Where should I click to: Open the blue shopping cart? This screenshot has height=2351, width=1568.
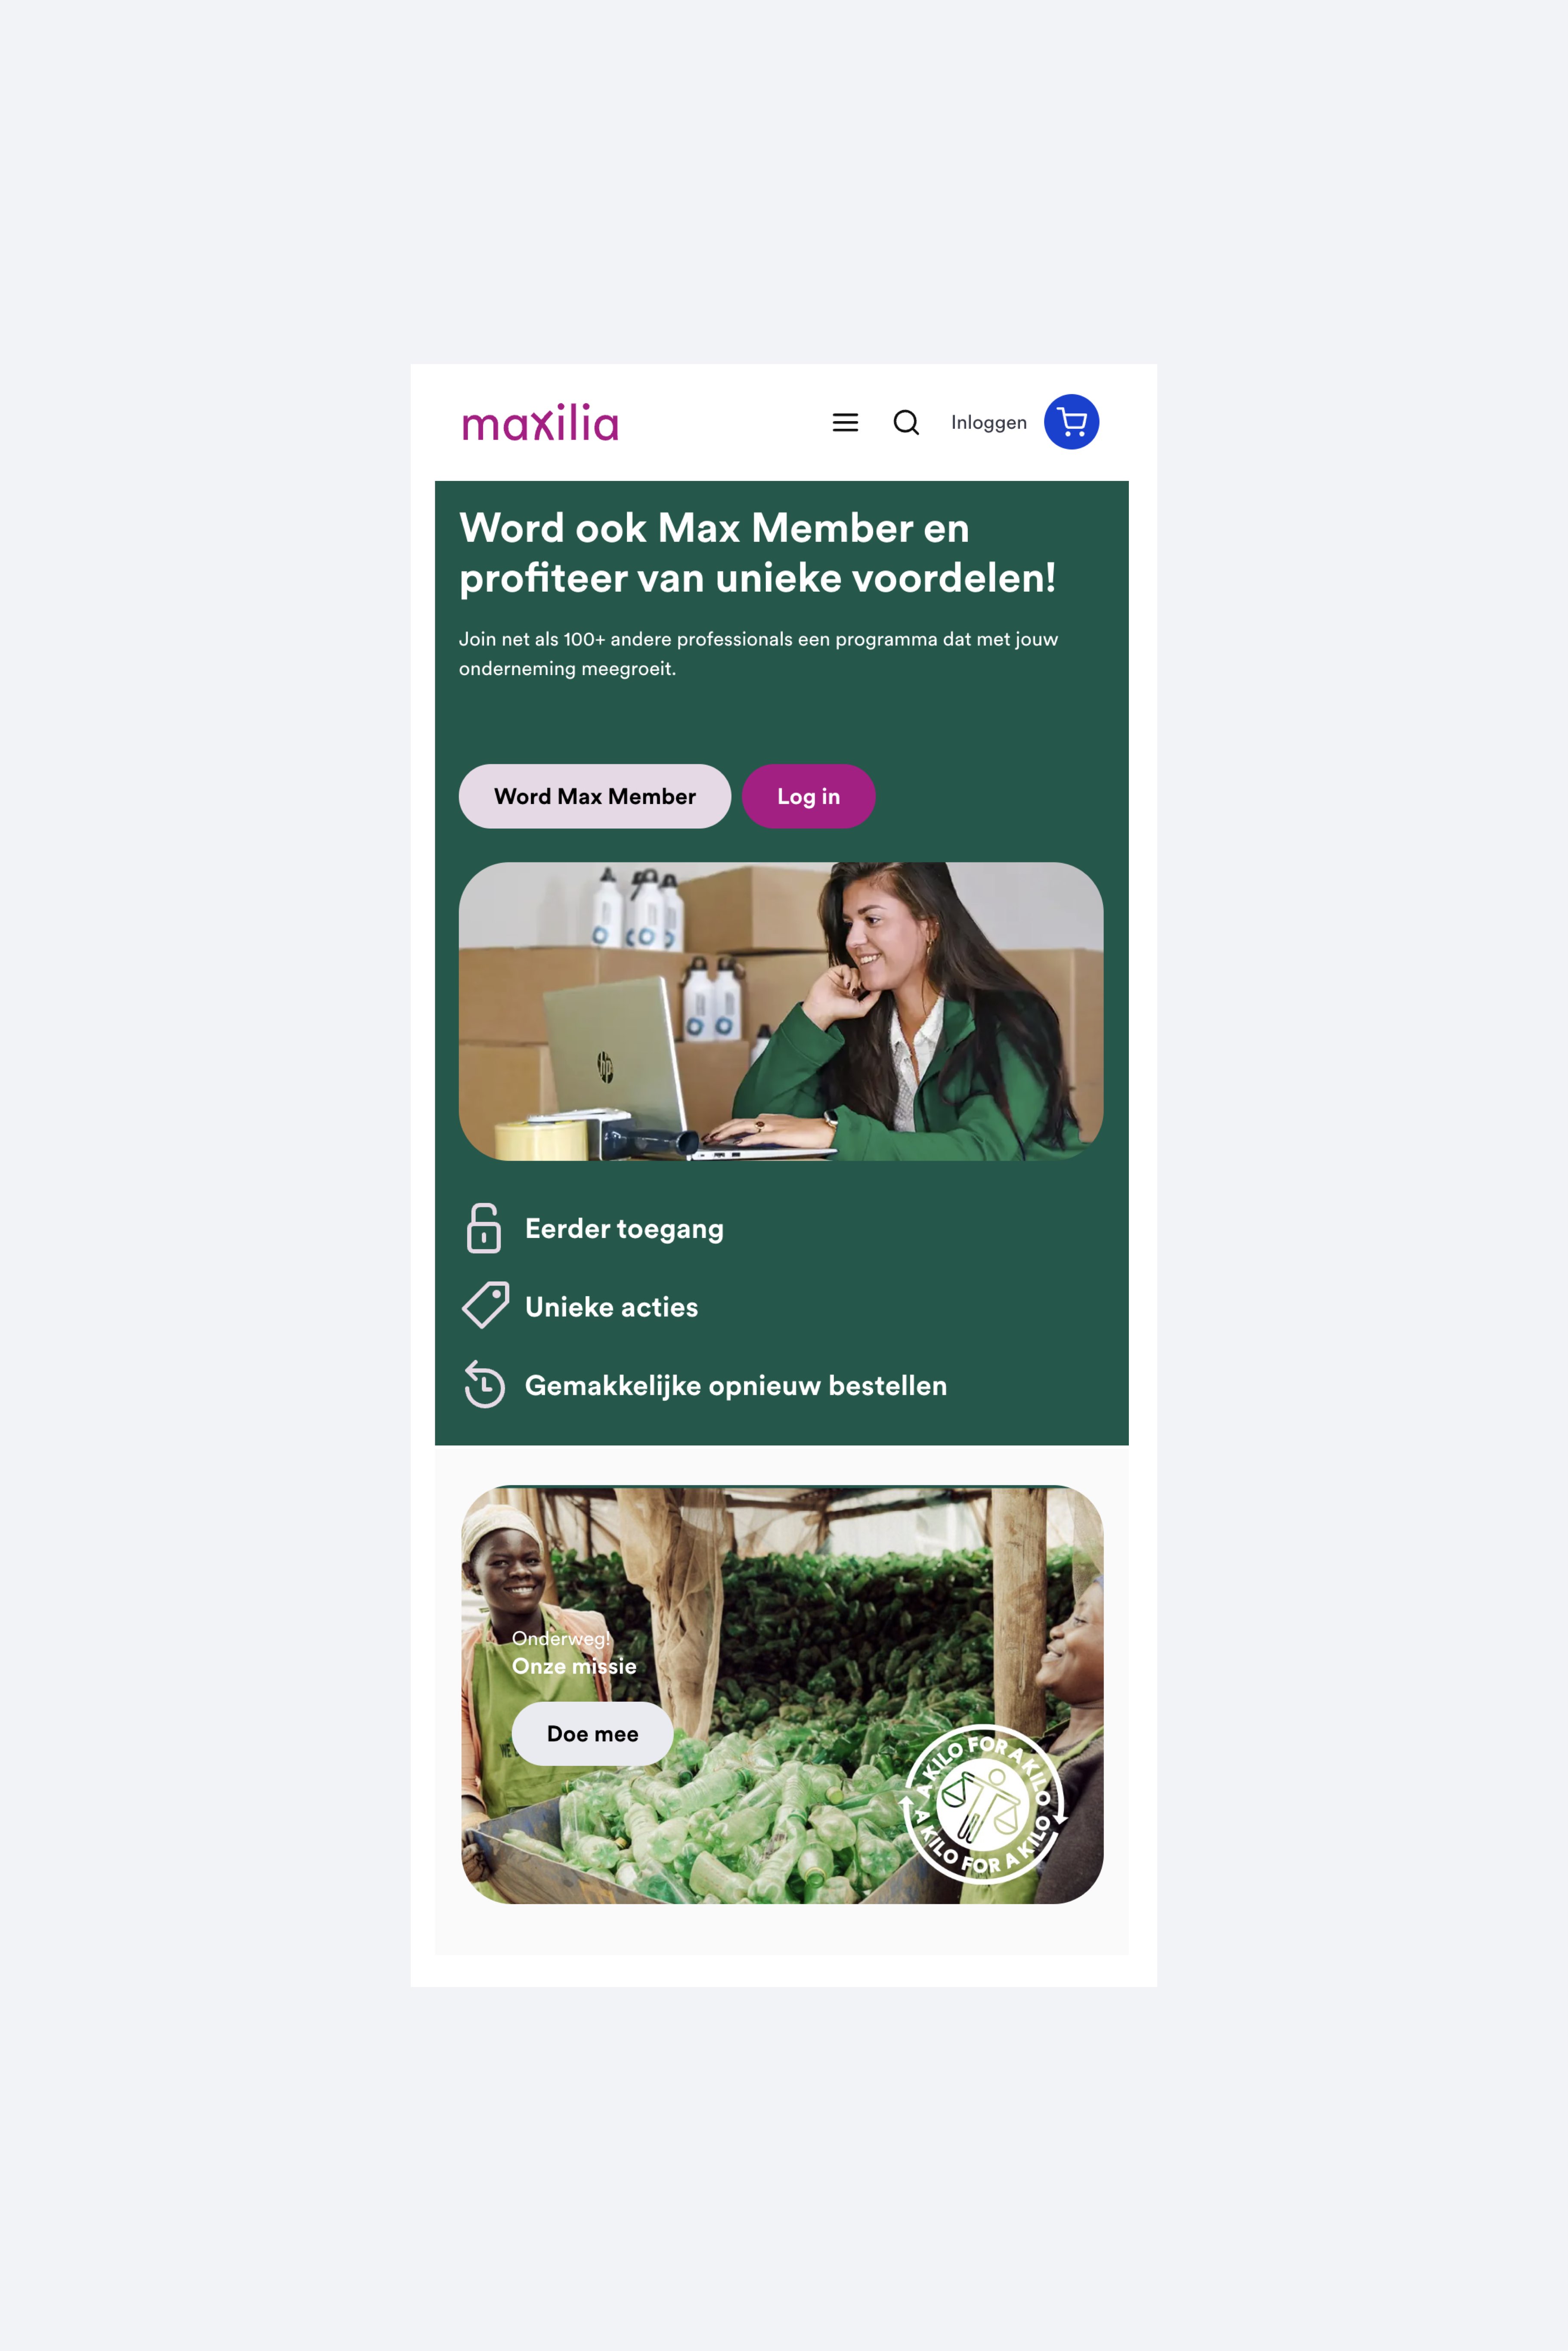click(1071, 422)
